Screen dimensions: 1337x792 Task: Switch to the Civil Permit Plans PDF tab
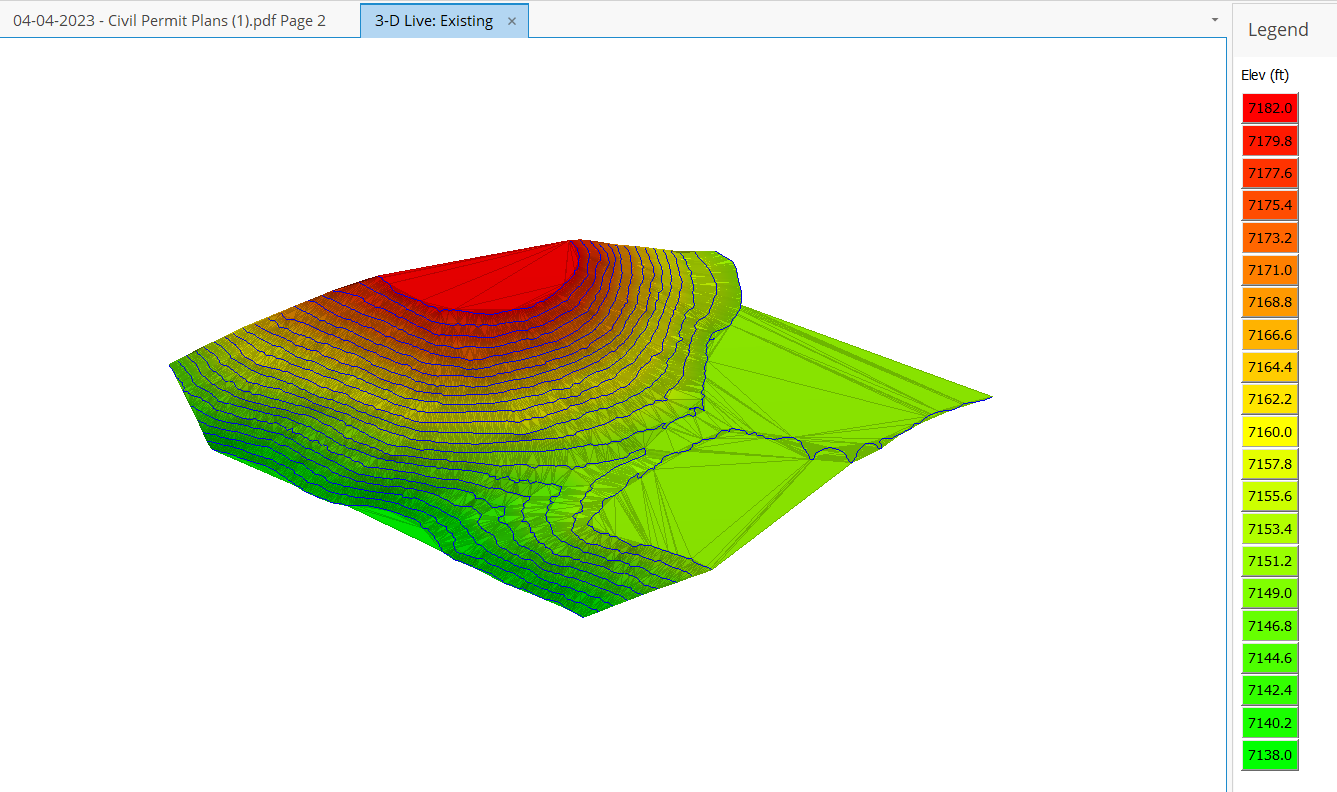tap(169, 21)
